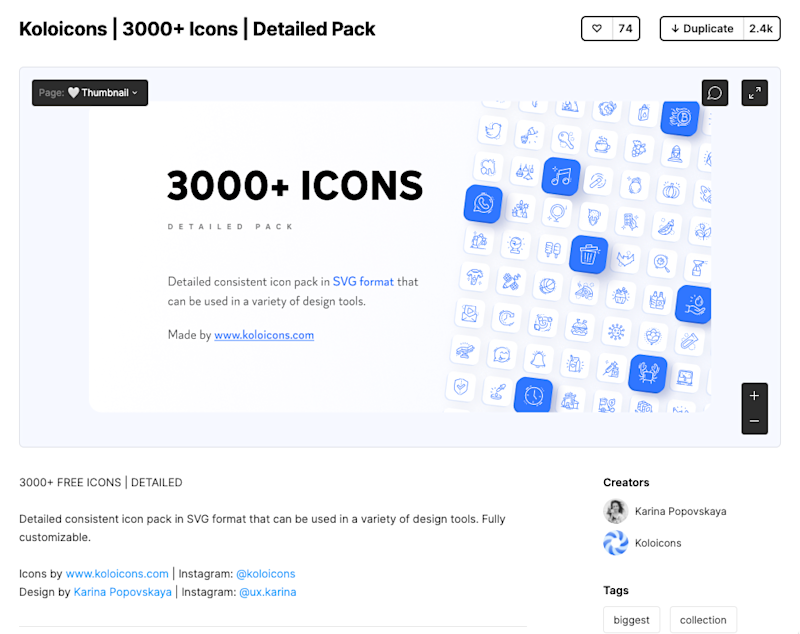The width and height of the screenshot is (800, 634).
Task: Zoom out with the minus button
Action: (x=755, y=421)
